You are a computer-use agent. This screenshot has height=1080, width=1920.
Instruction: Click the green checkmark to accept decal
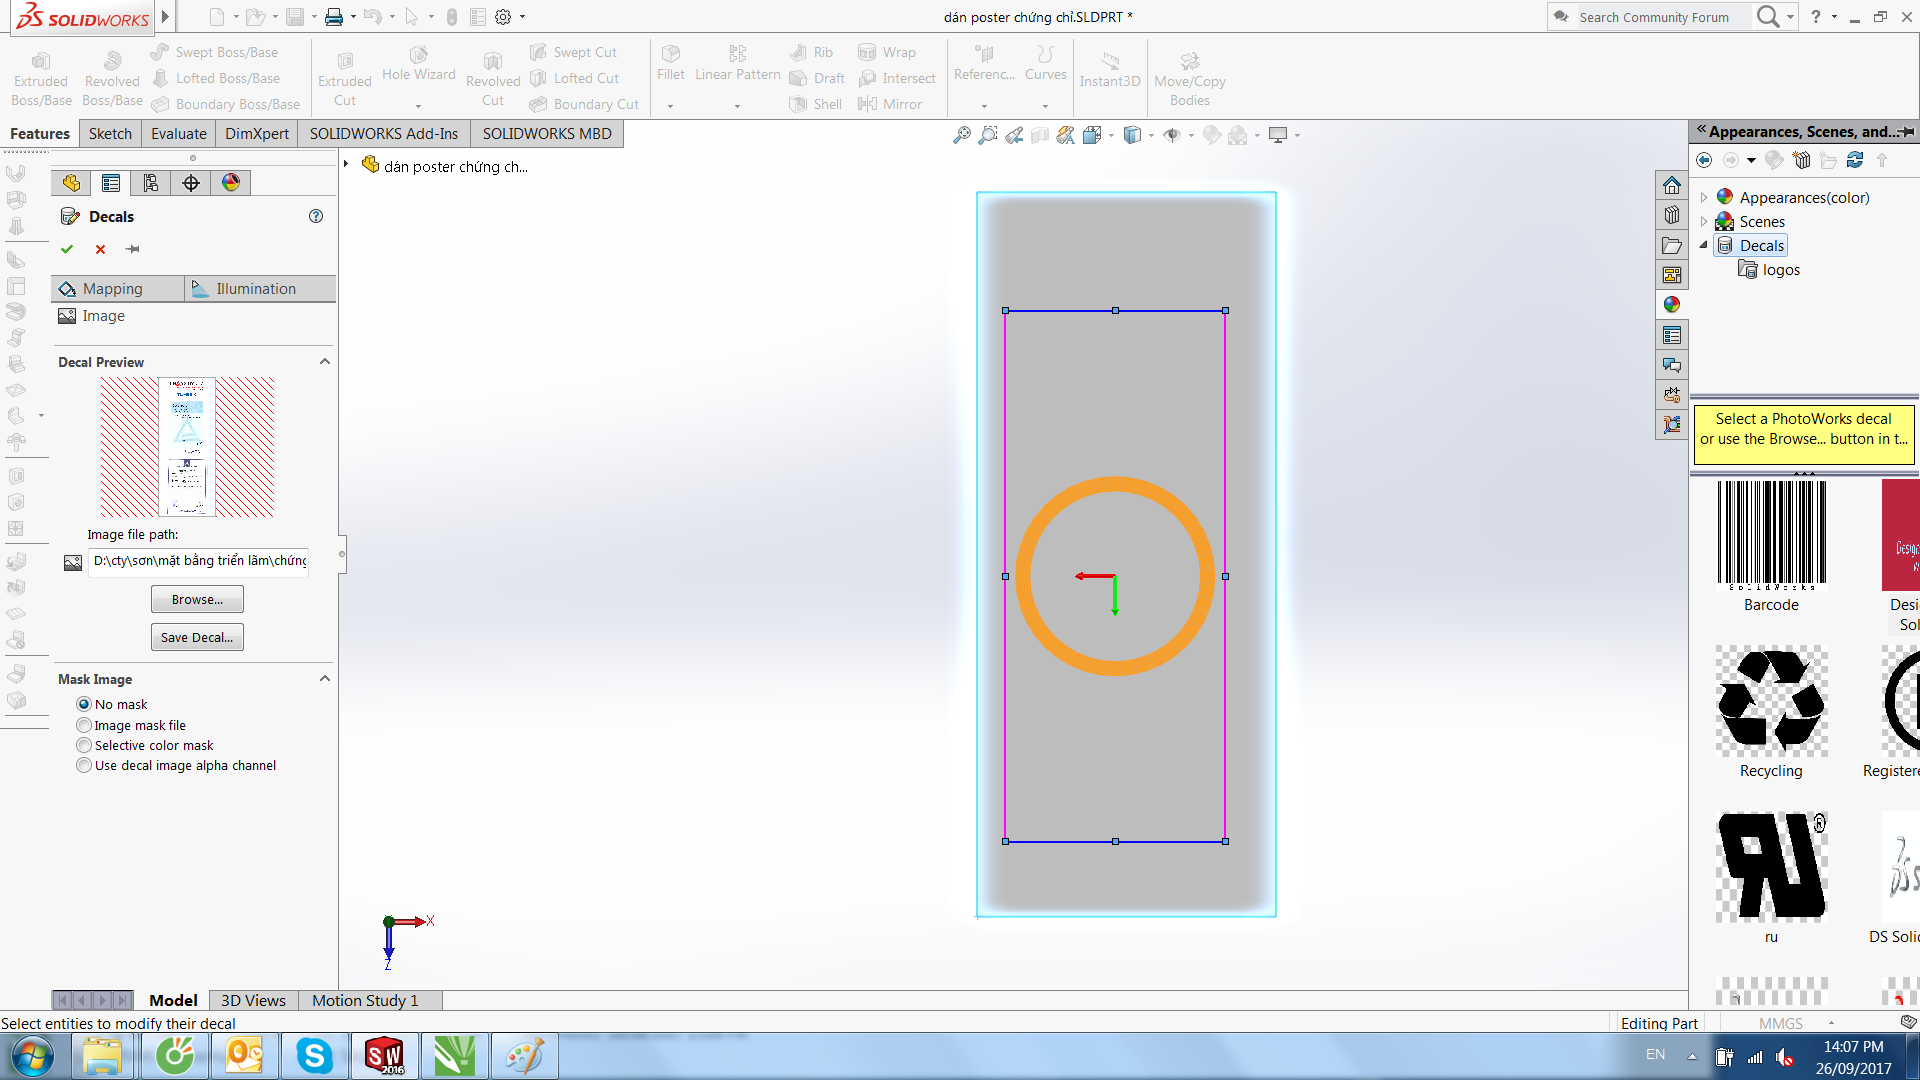point(67,249)
